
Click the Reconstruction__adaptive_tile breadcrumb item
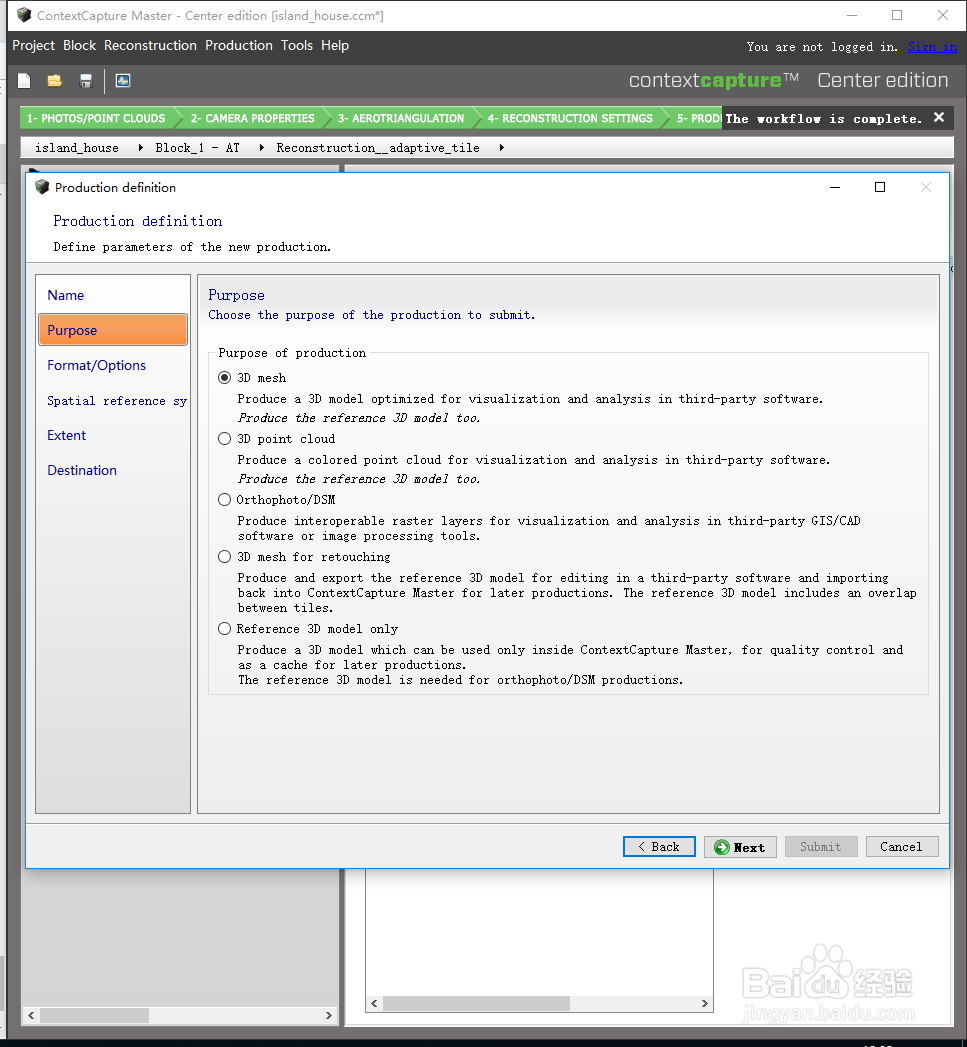click(378, 148)
